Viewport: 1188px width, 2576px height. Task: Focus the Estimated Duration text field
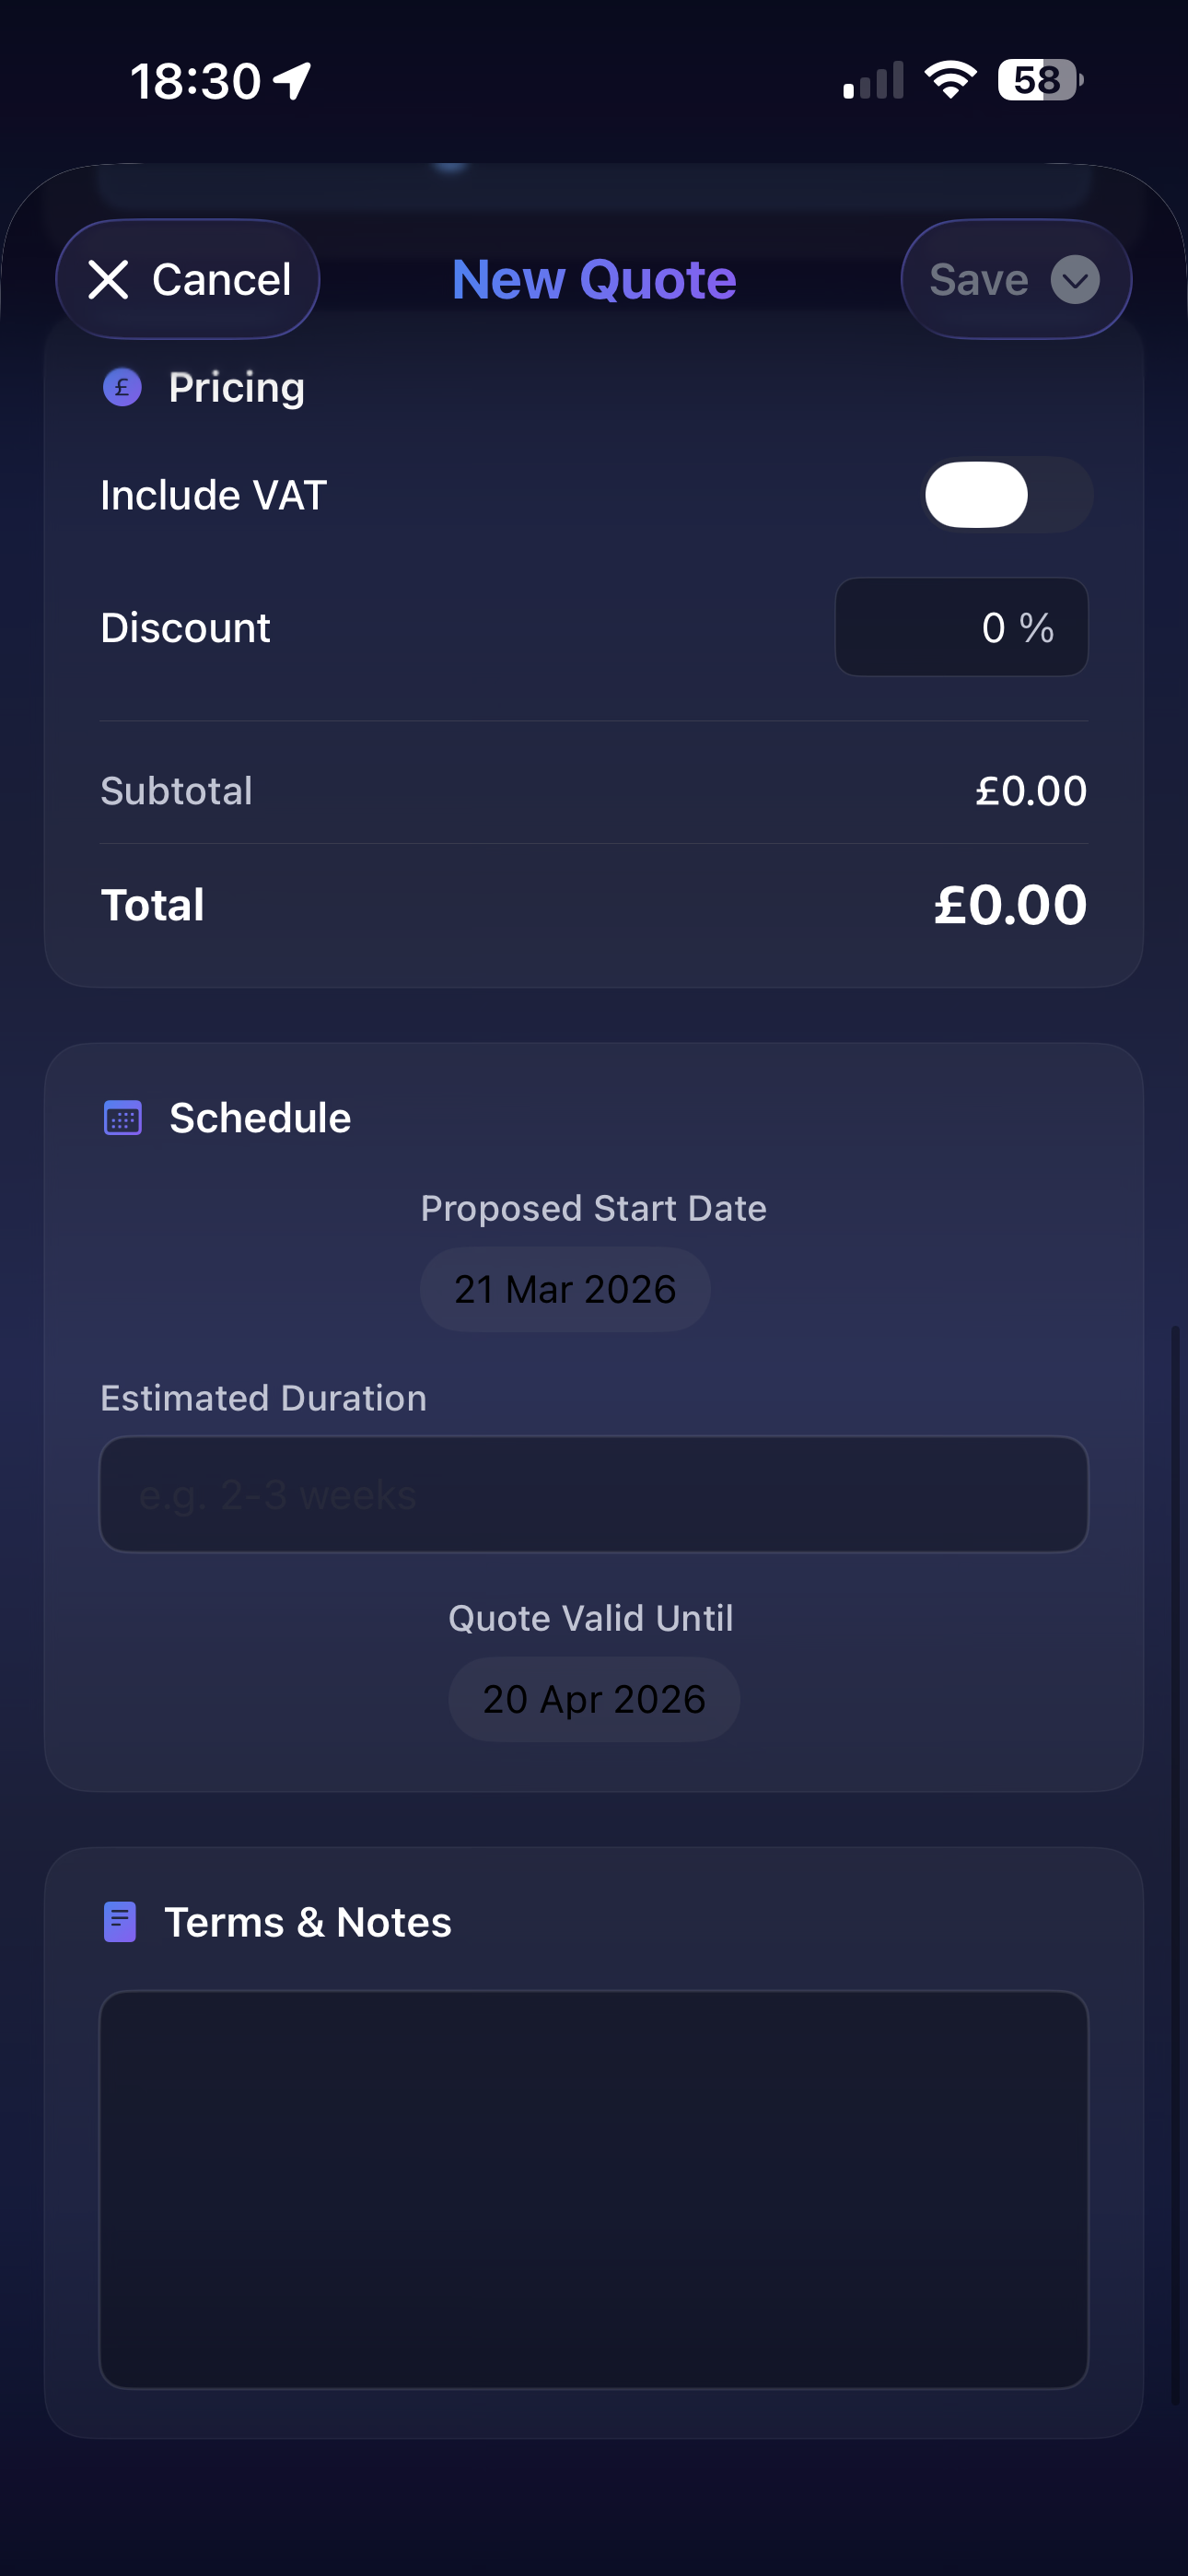[594, 1494]
